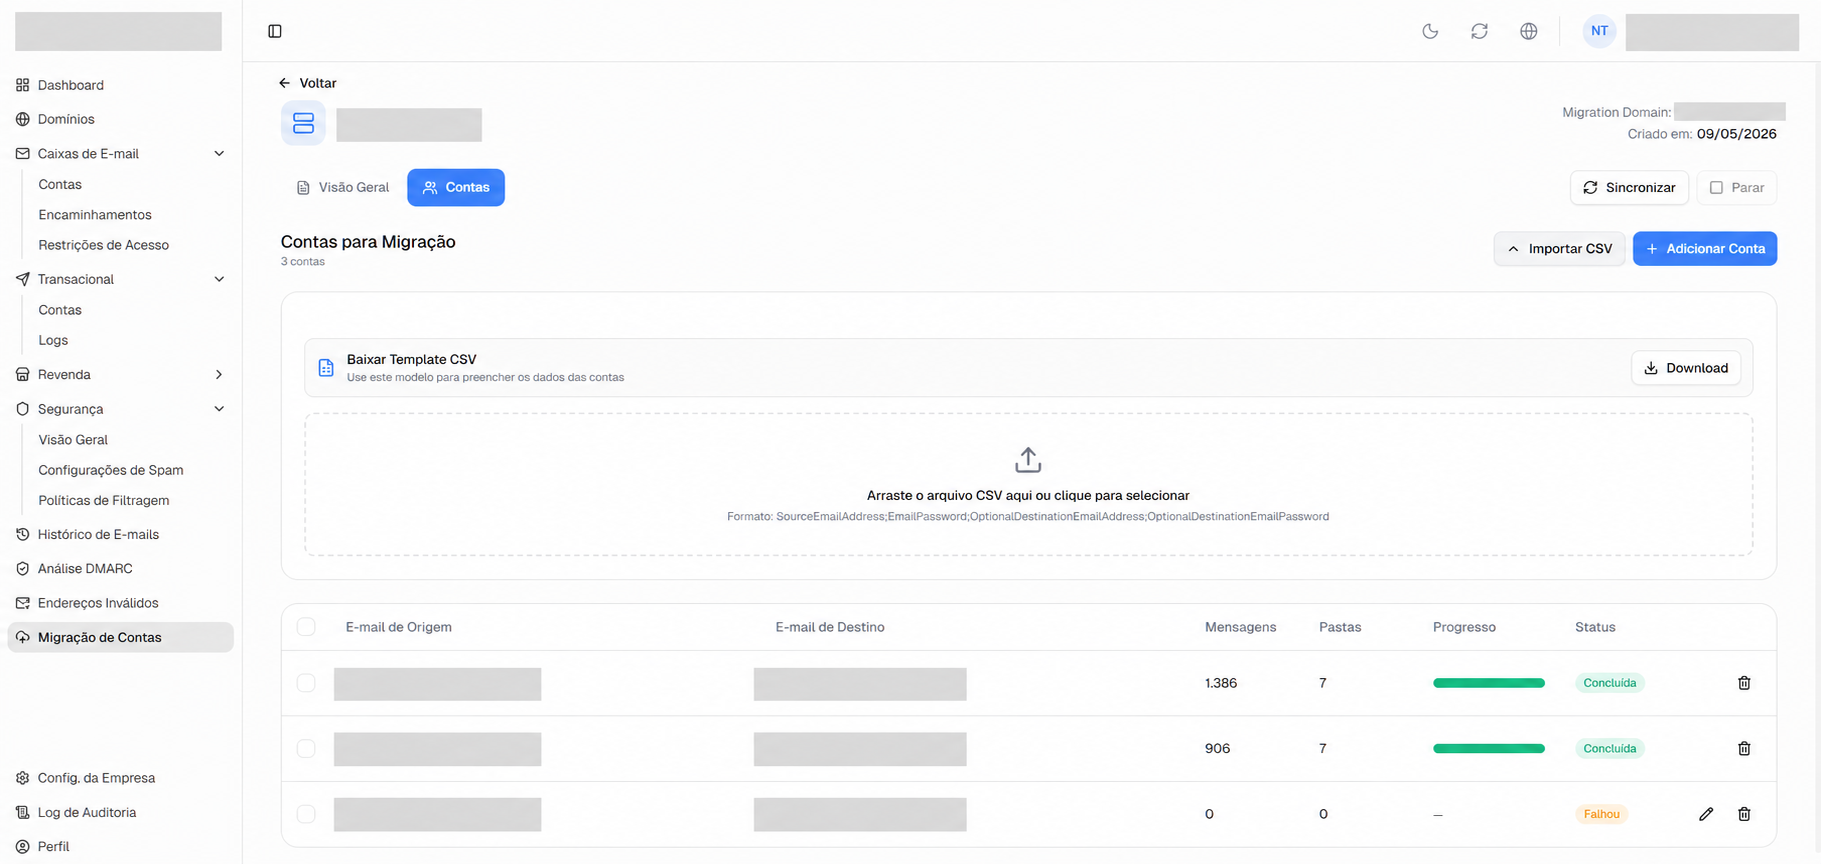Open Contas under Caixas de E-mail
The width and height of the screenshot is (1821, 864).
point(60,184)
